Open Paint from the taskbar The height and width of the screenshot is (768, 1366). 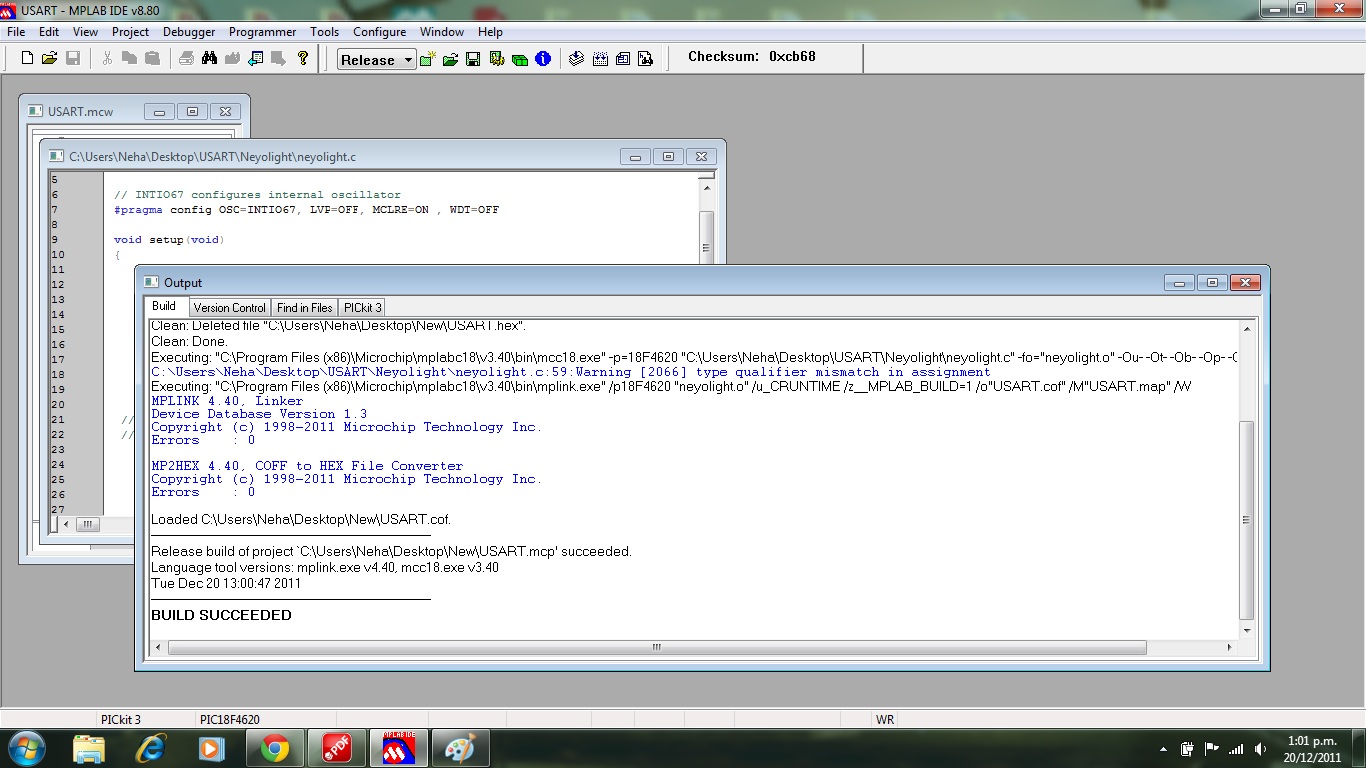coord(461,748)
